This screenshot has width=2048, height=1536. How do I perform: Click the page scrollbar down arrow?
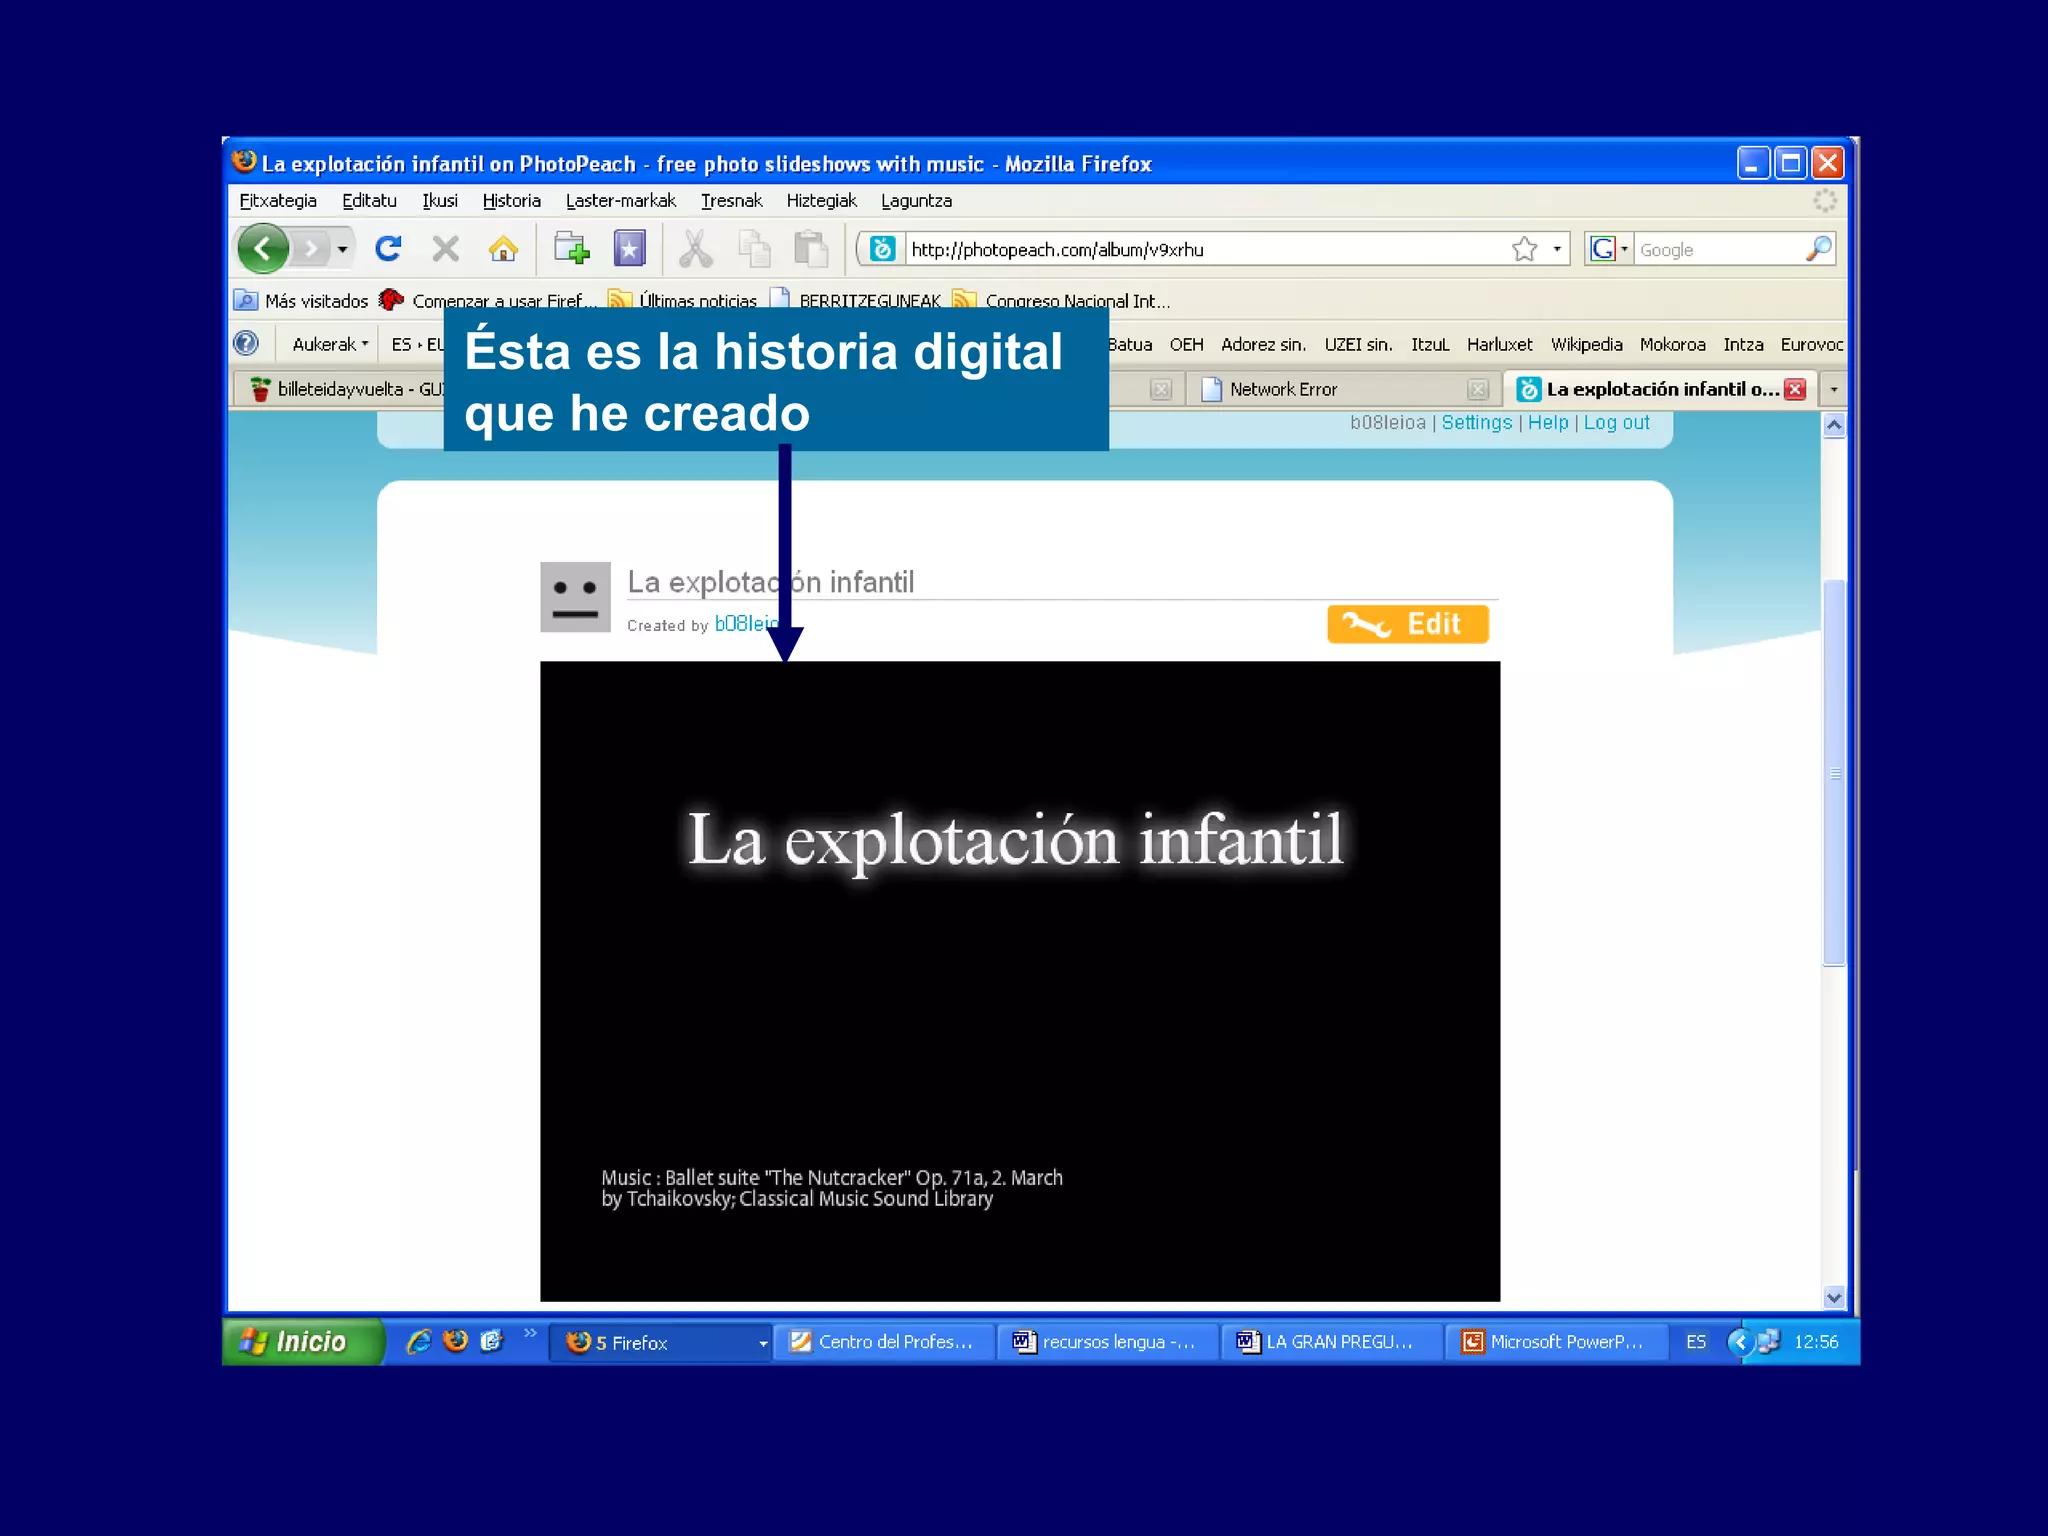(x=1833, y=1297)
